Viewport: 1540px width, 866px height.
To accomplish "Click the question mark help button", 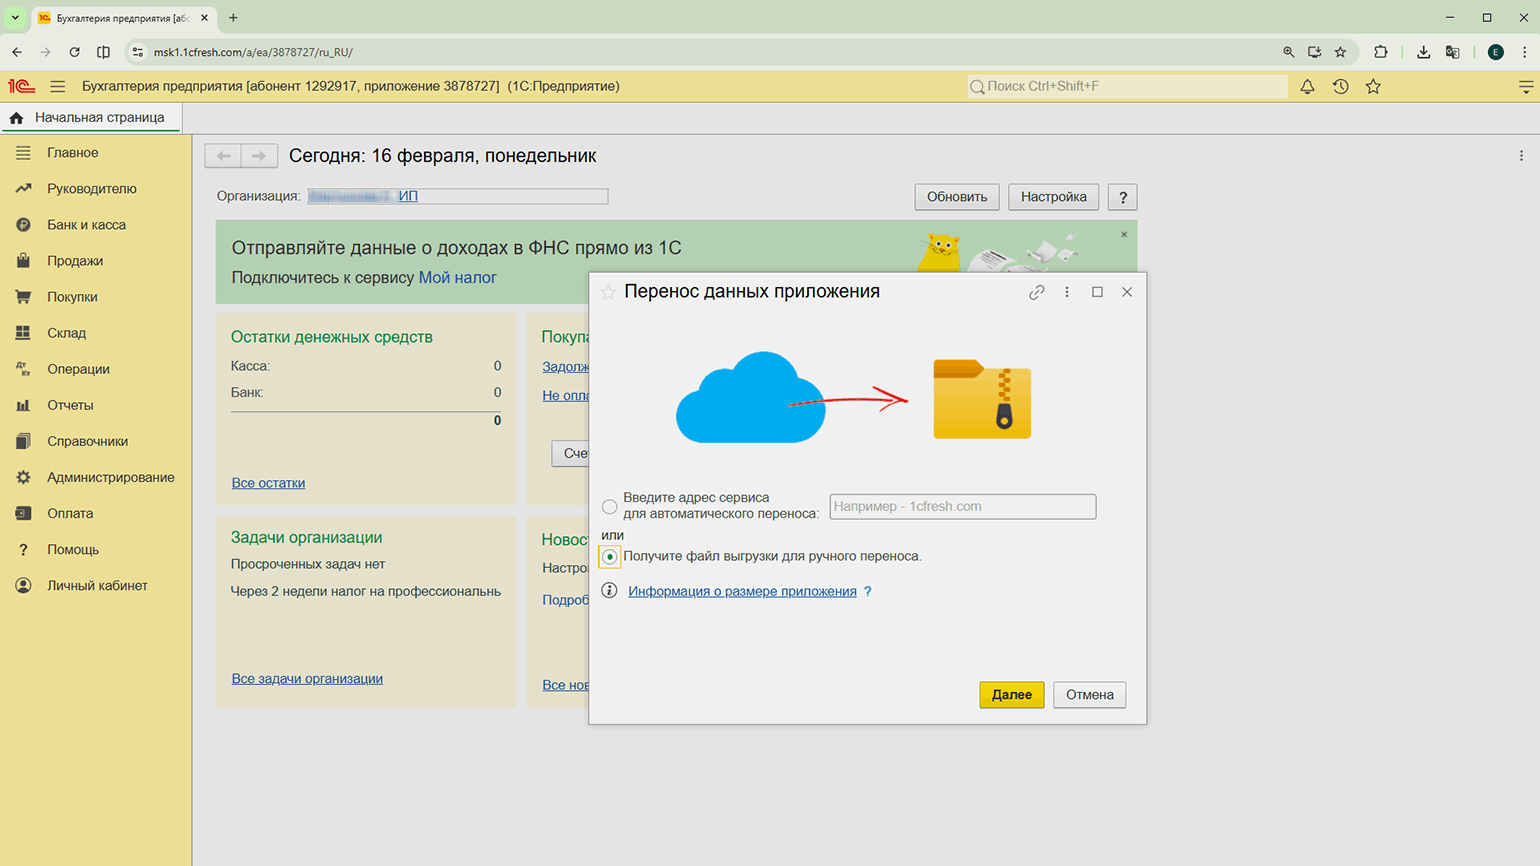I will click(x=1123, y=197).
